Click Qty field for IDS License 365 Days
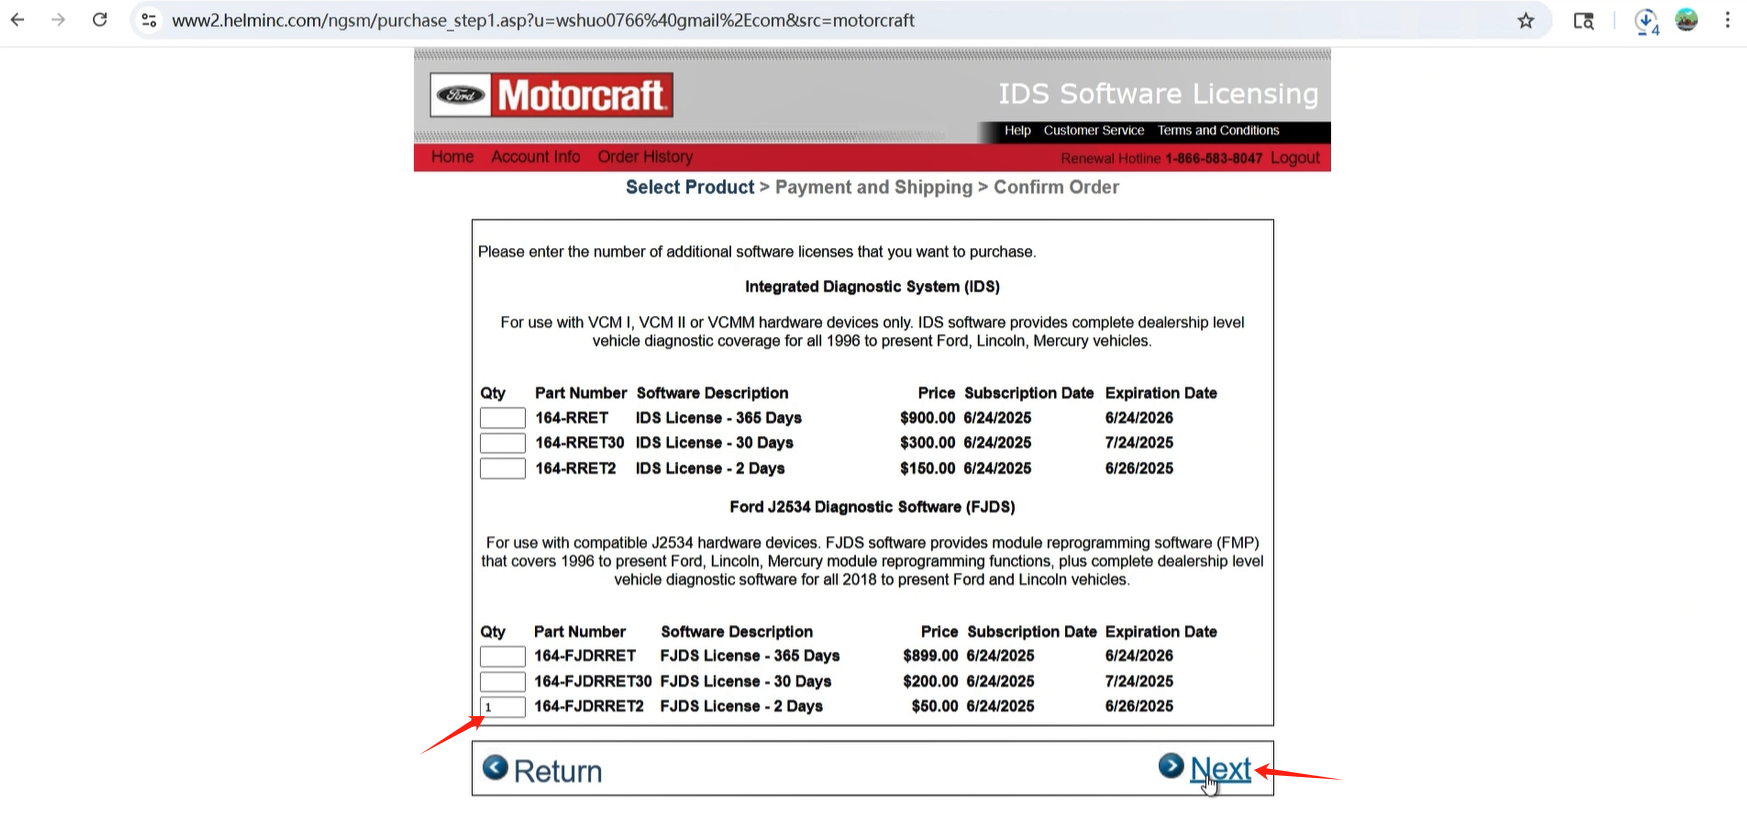Viewport: 1747px width, 816px height. tap(502, 418)
